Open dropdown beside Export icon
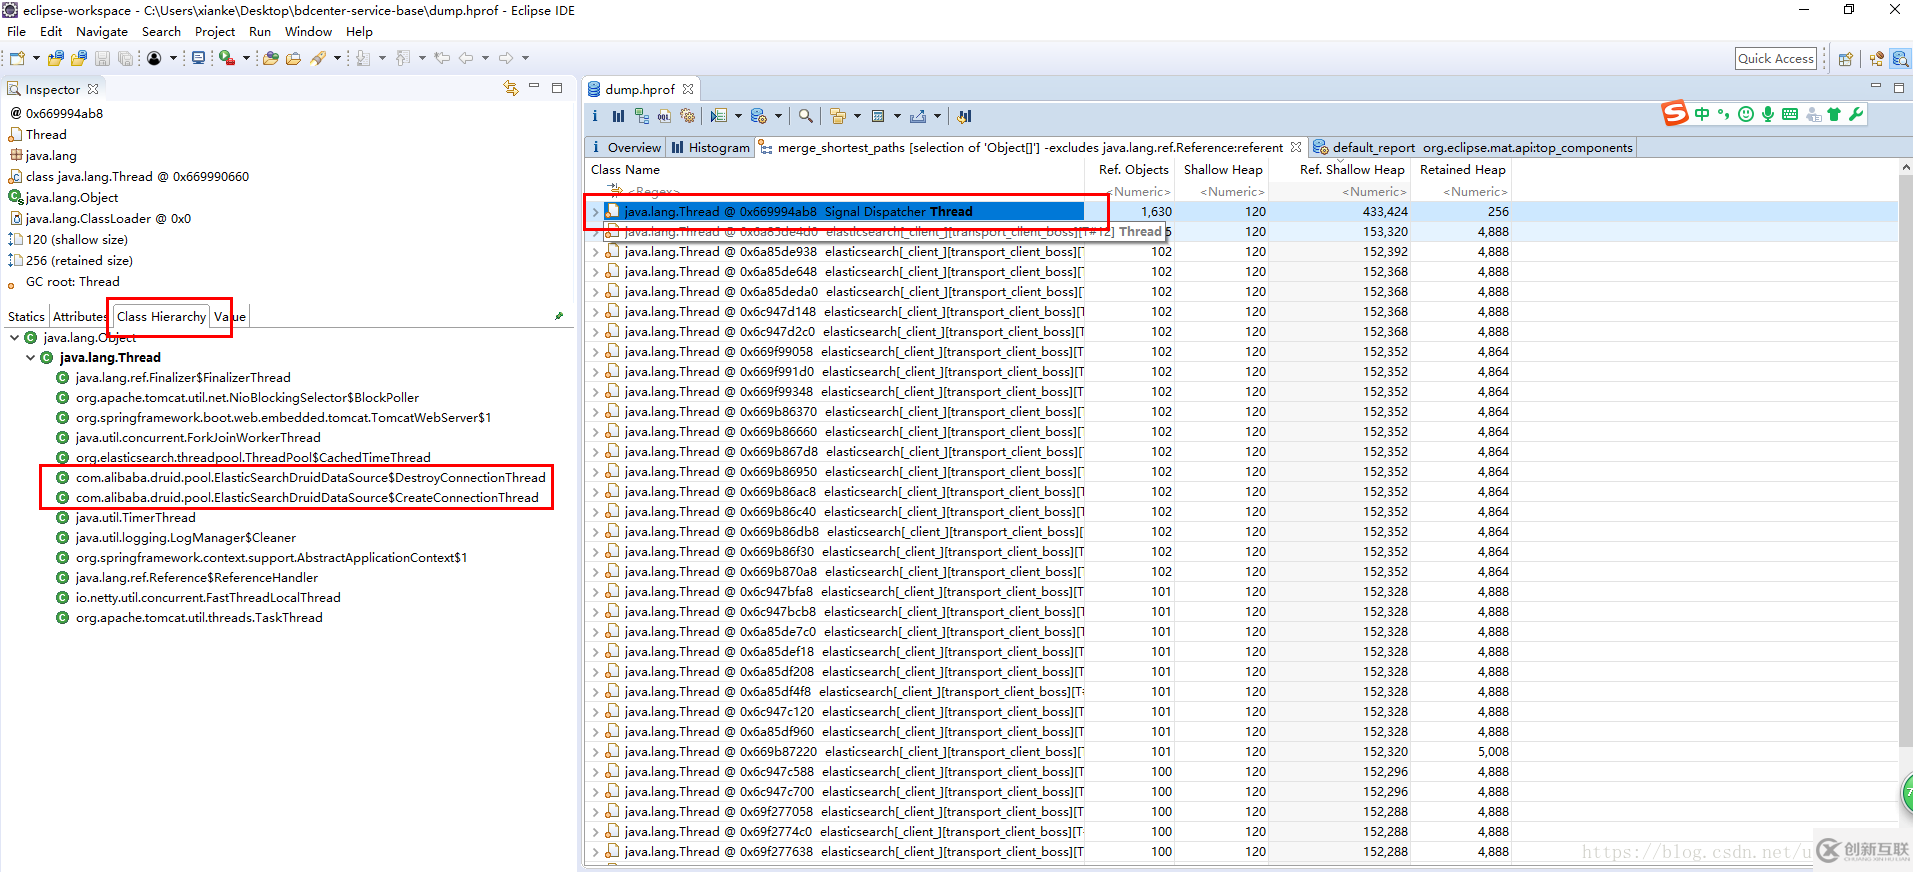Screen dimensions: 1913x872 (937, 116)
